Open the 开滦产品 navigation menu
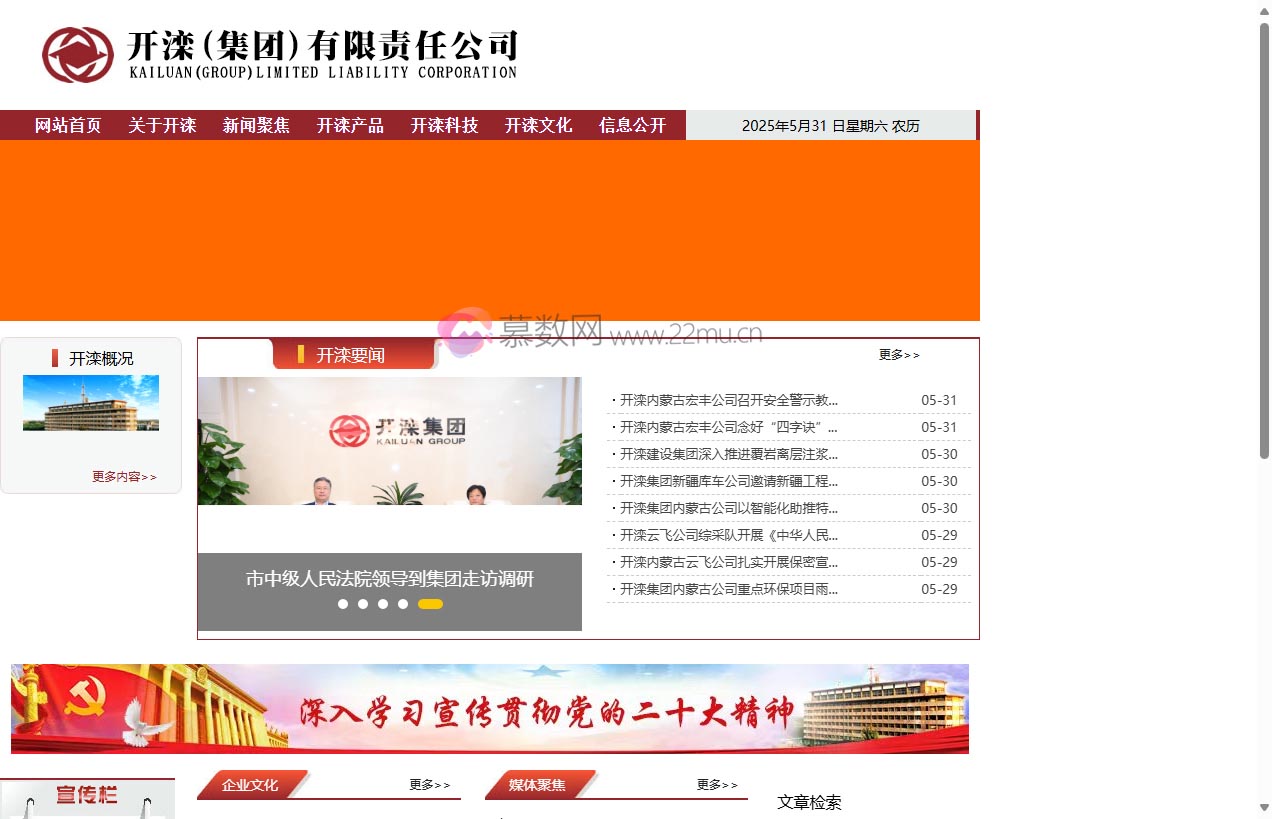Image resolution: width=1272 pixels, height=819 pixels. coord(349,125)
